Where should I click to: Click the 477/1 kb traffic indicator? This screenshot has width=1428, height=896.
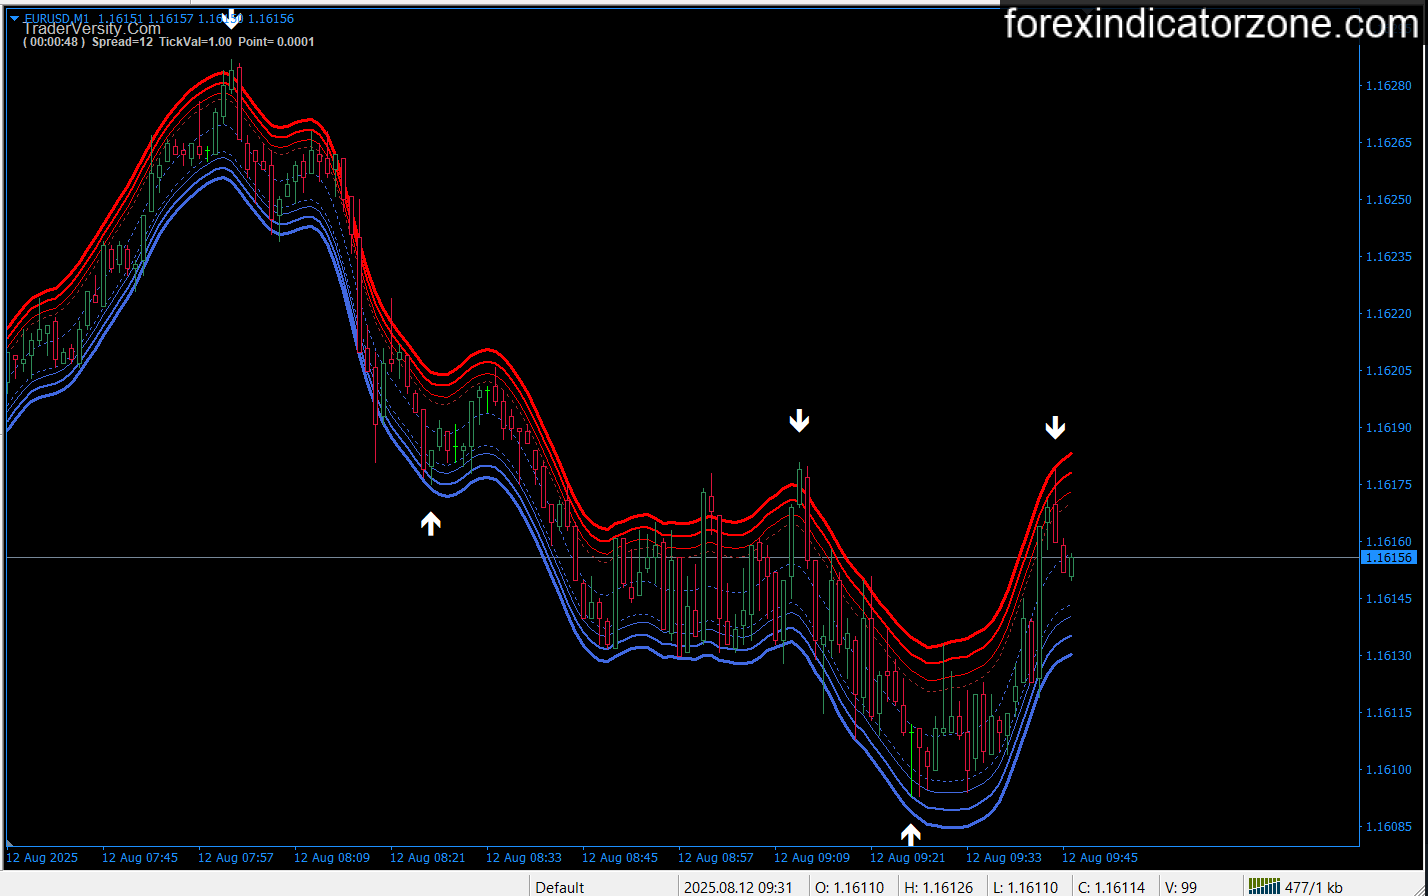click(x=1314, y=887)
